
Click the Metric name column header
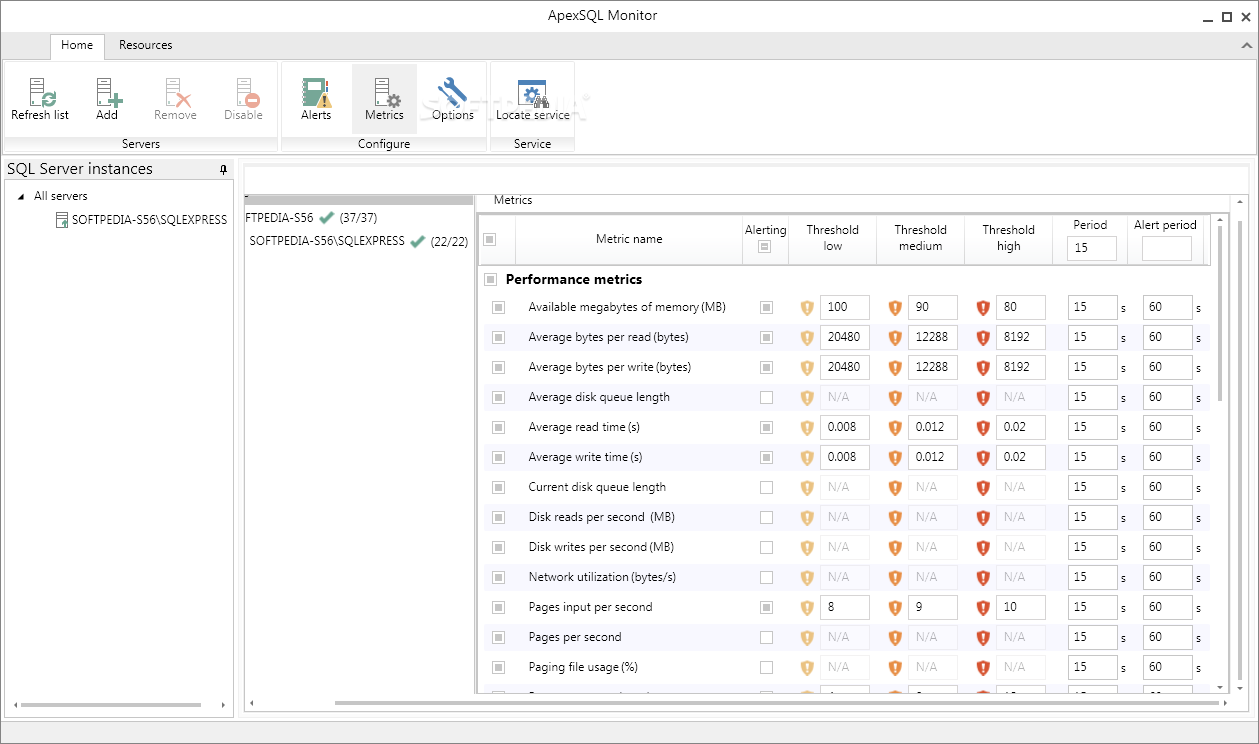point(629,239)
